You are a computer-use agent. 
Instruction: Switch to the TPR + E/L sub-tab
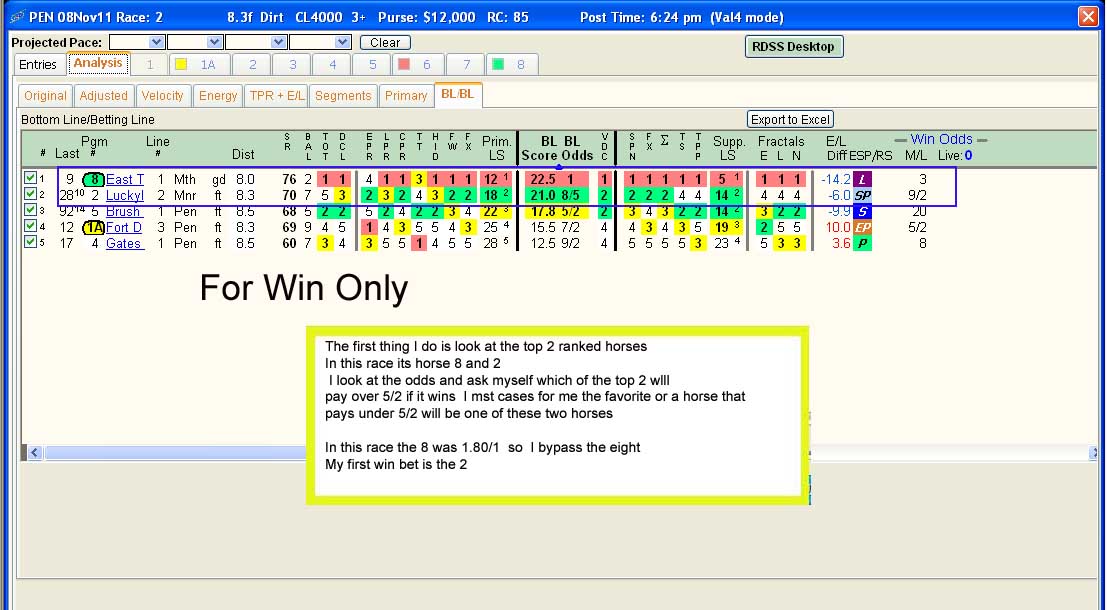(x=277, y=95)
